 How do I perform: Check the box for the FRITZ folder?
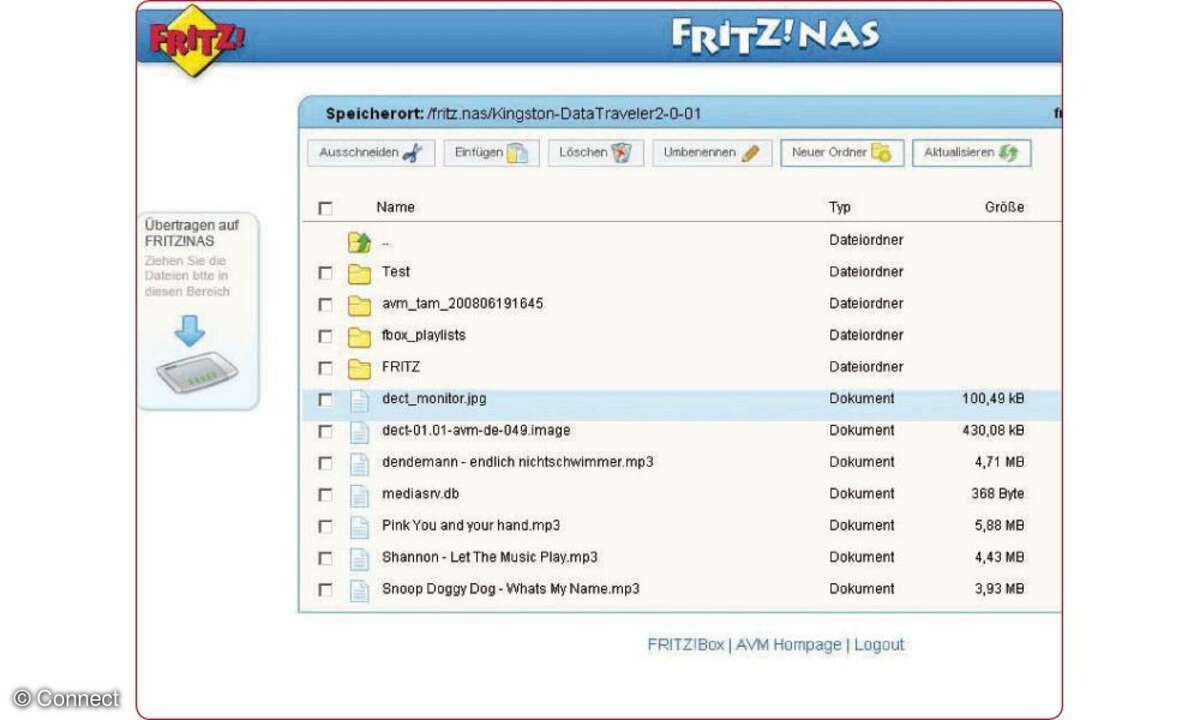point(325,368)
